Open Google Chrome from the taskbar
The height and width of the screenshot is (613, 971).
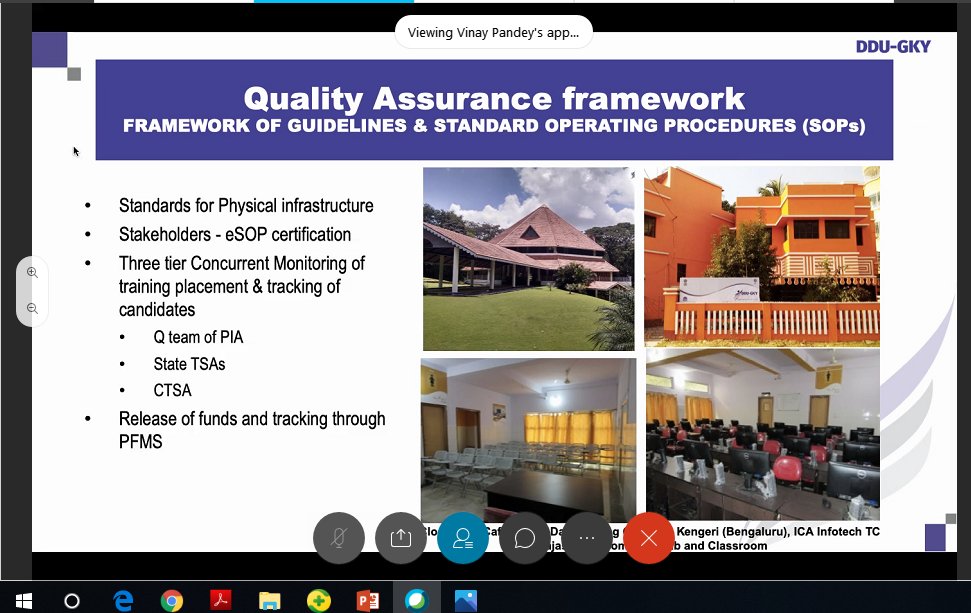coord(171,600)
